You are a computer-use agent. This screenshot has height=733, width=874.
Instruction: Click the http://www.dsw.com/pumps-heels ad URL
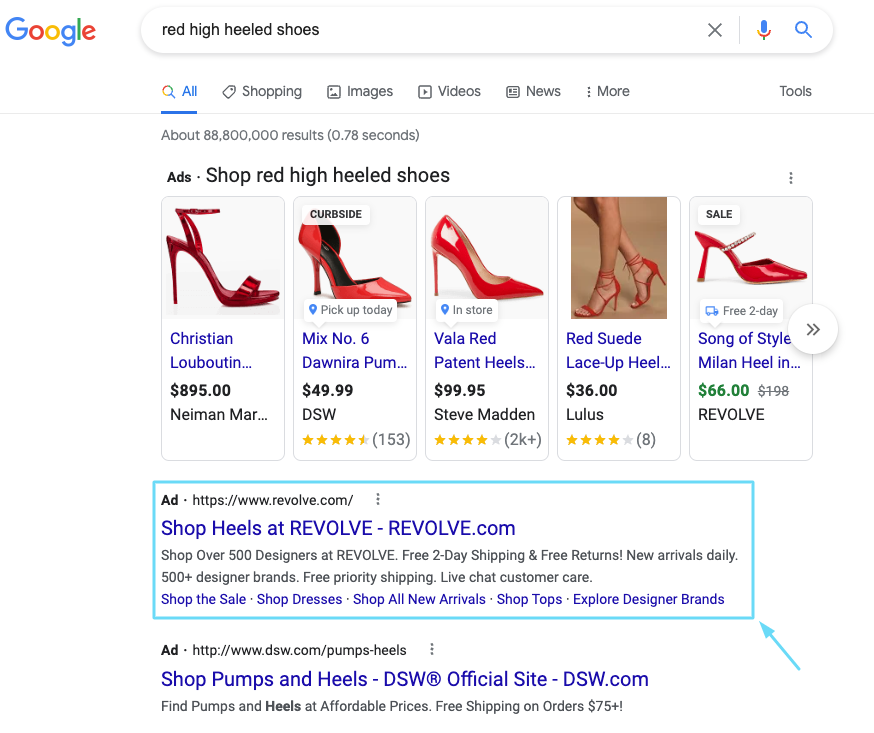point(299,651)
